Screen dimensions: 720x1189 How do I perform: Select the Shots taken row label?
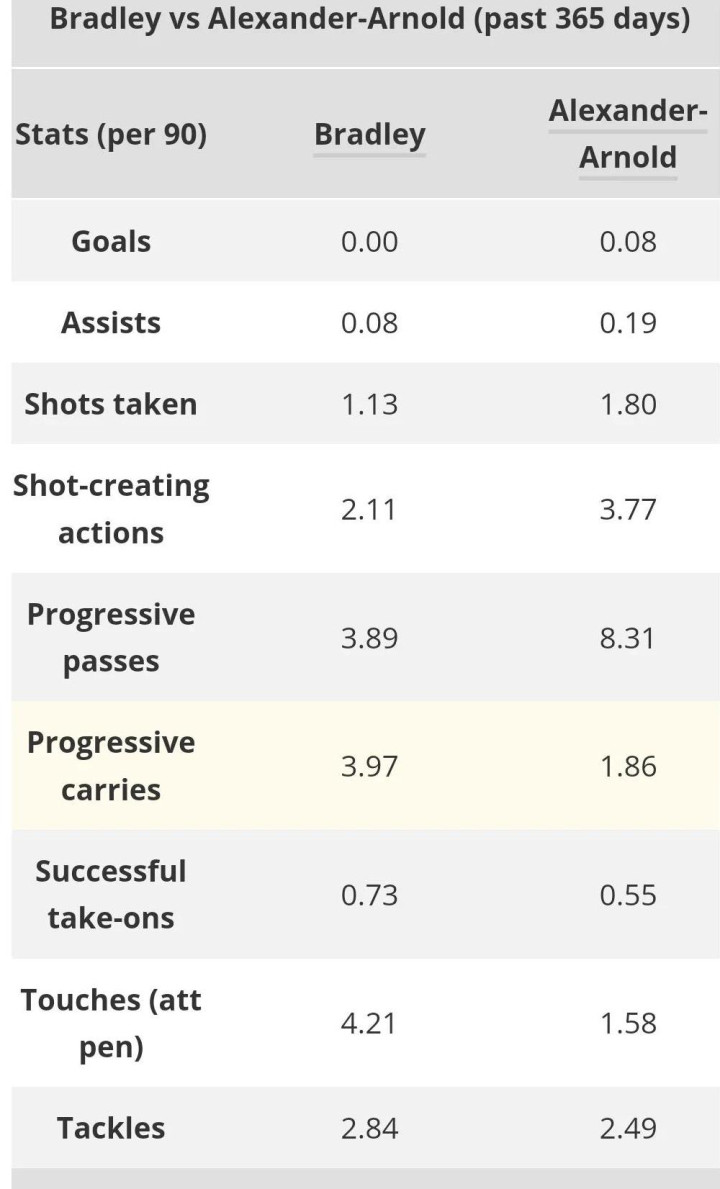(111, 403)
